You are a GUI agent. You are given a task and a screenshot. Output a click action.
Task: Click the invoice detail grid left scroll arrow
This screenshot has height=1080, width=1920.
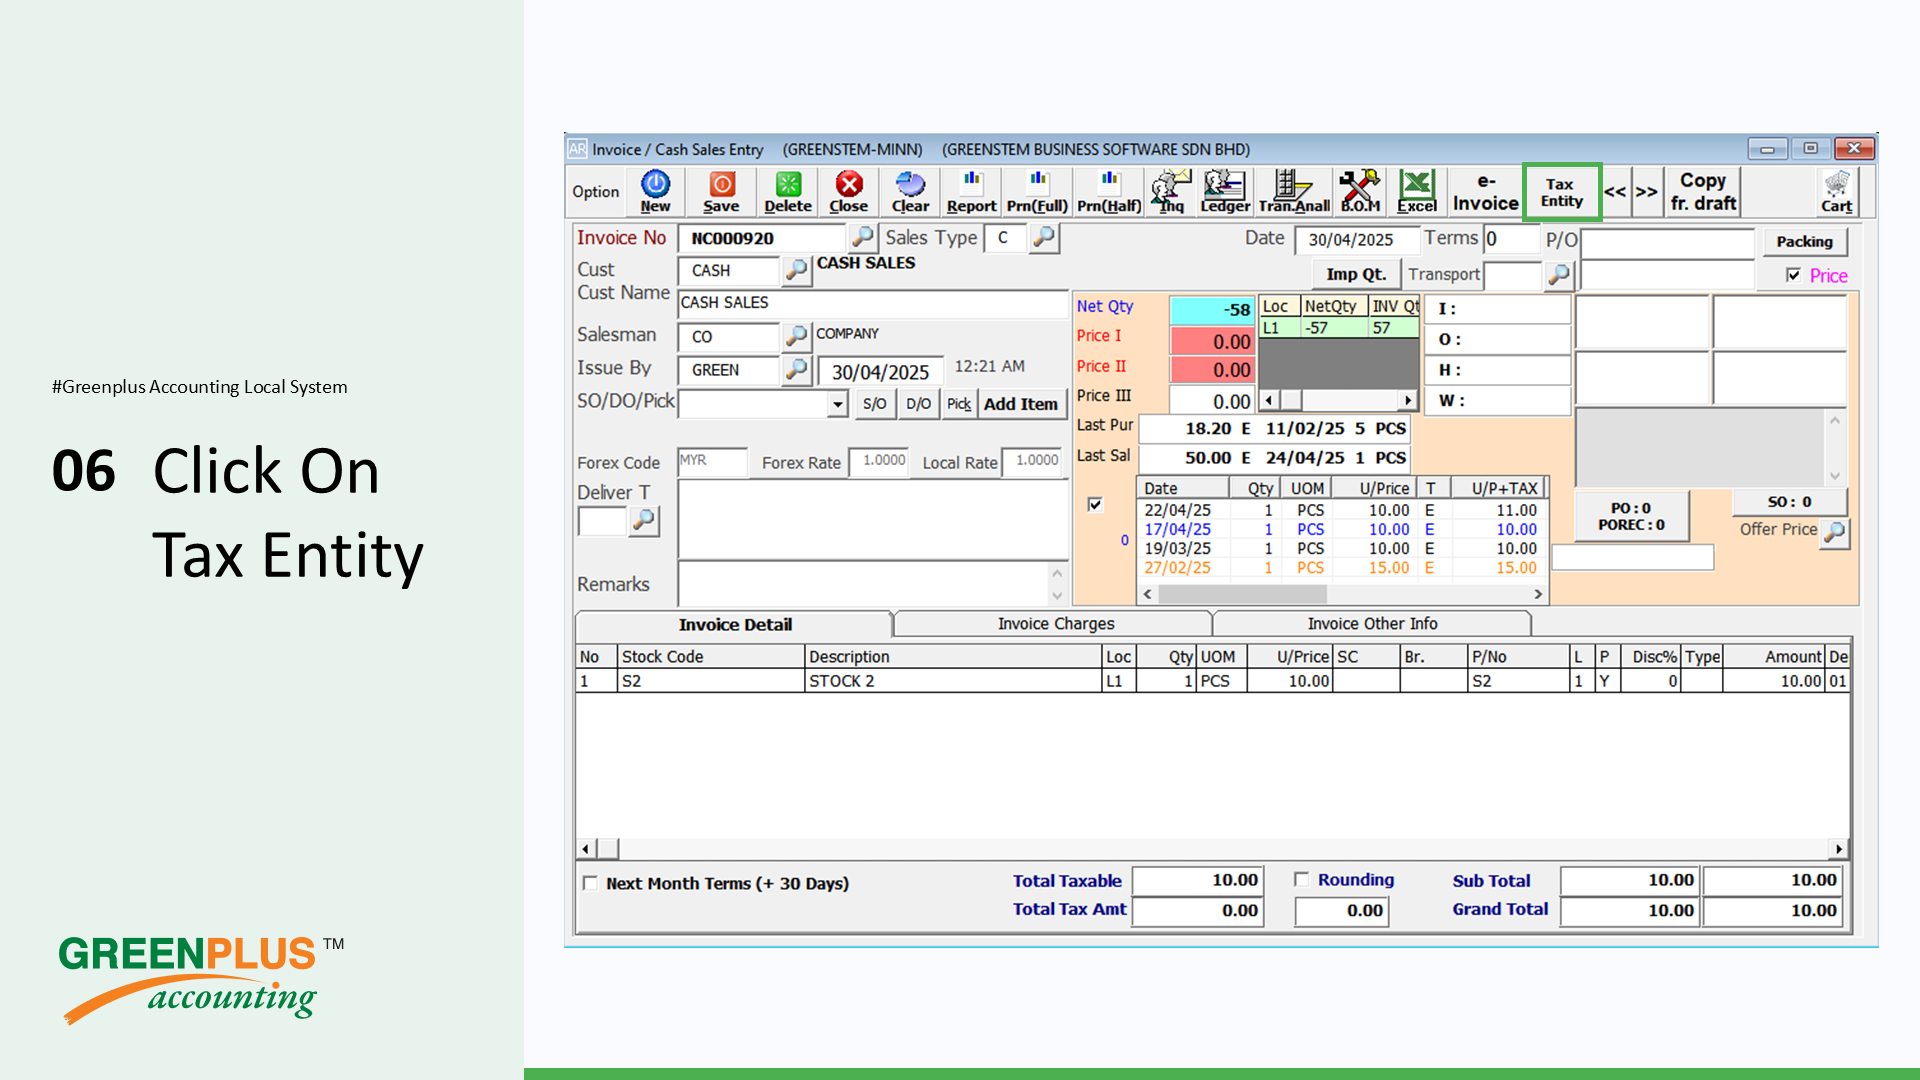point(586,849)
